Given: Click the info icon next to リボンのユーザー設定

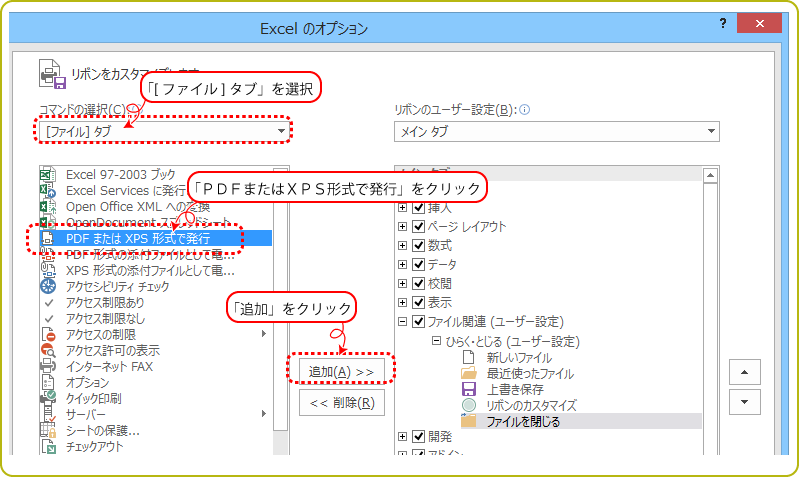Looking at the screenshot, I should pyautogui.click(x=524, y=110).
